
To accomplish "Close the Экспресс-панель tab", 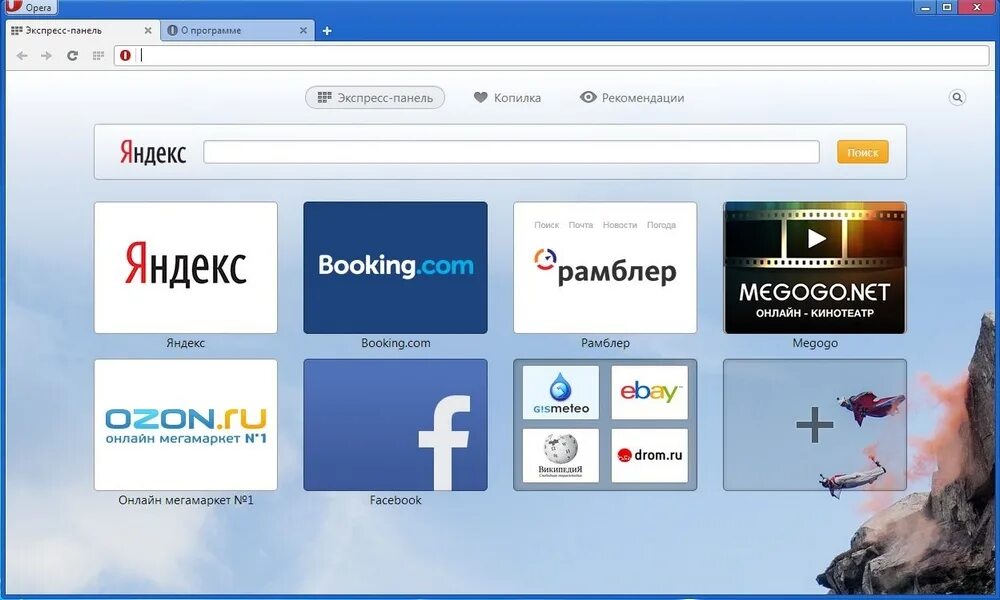I will tap(148, 30).
